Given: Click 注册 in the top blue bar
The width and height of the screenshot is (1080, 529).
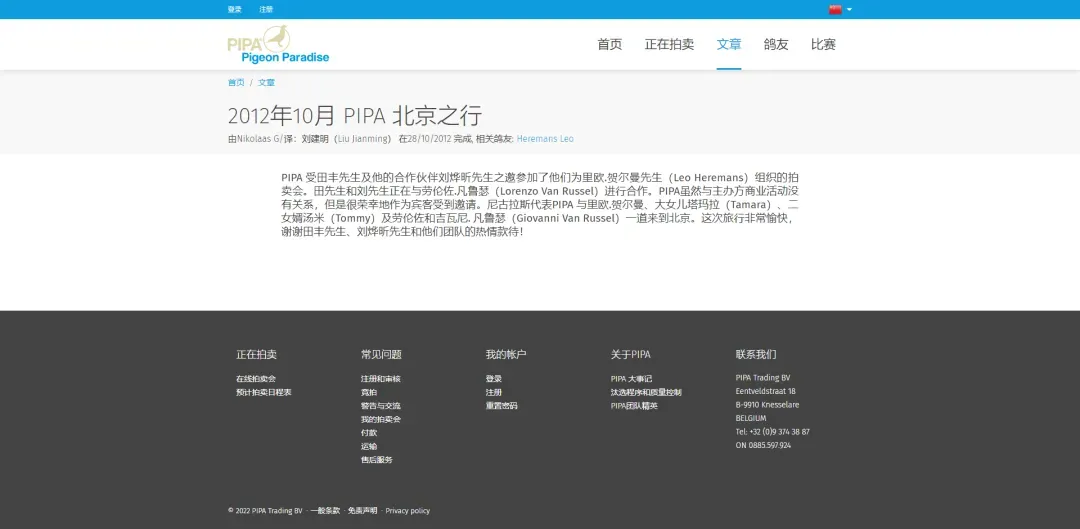Looking at the screenshot, I should [266, 10].
